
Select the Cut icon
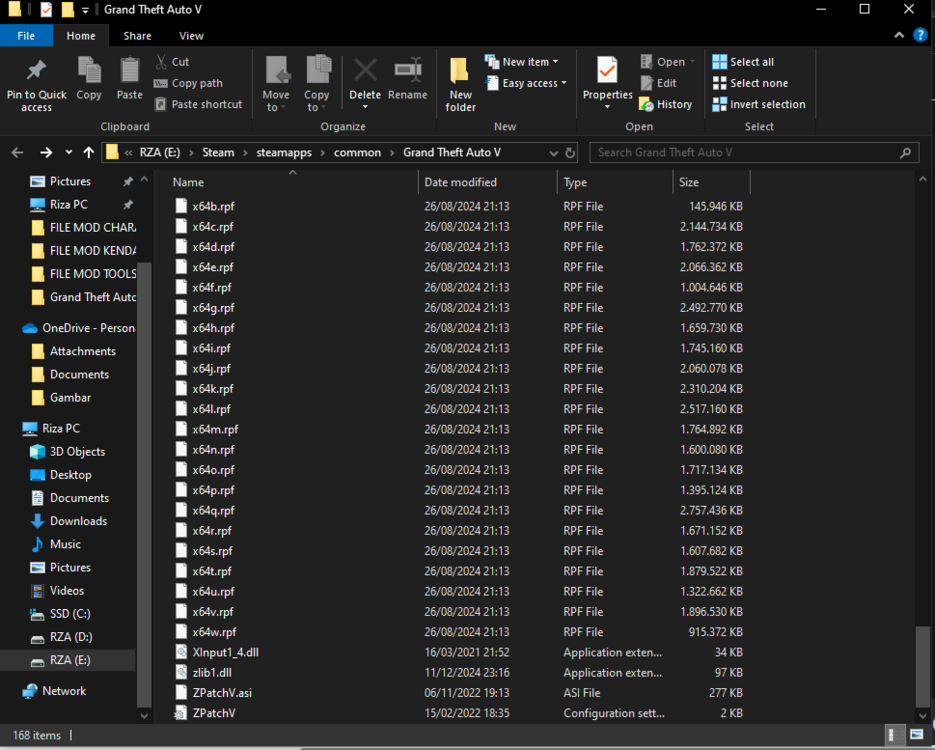(x=161, y=61)
